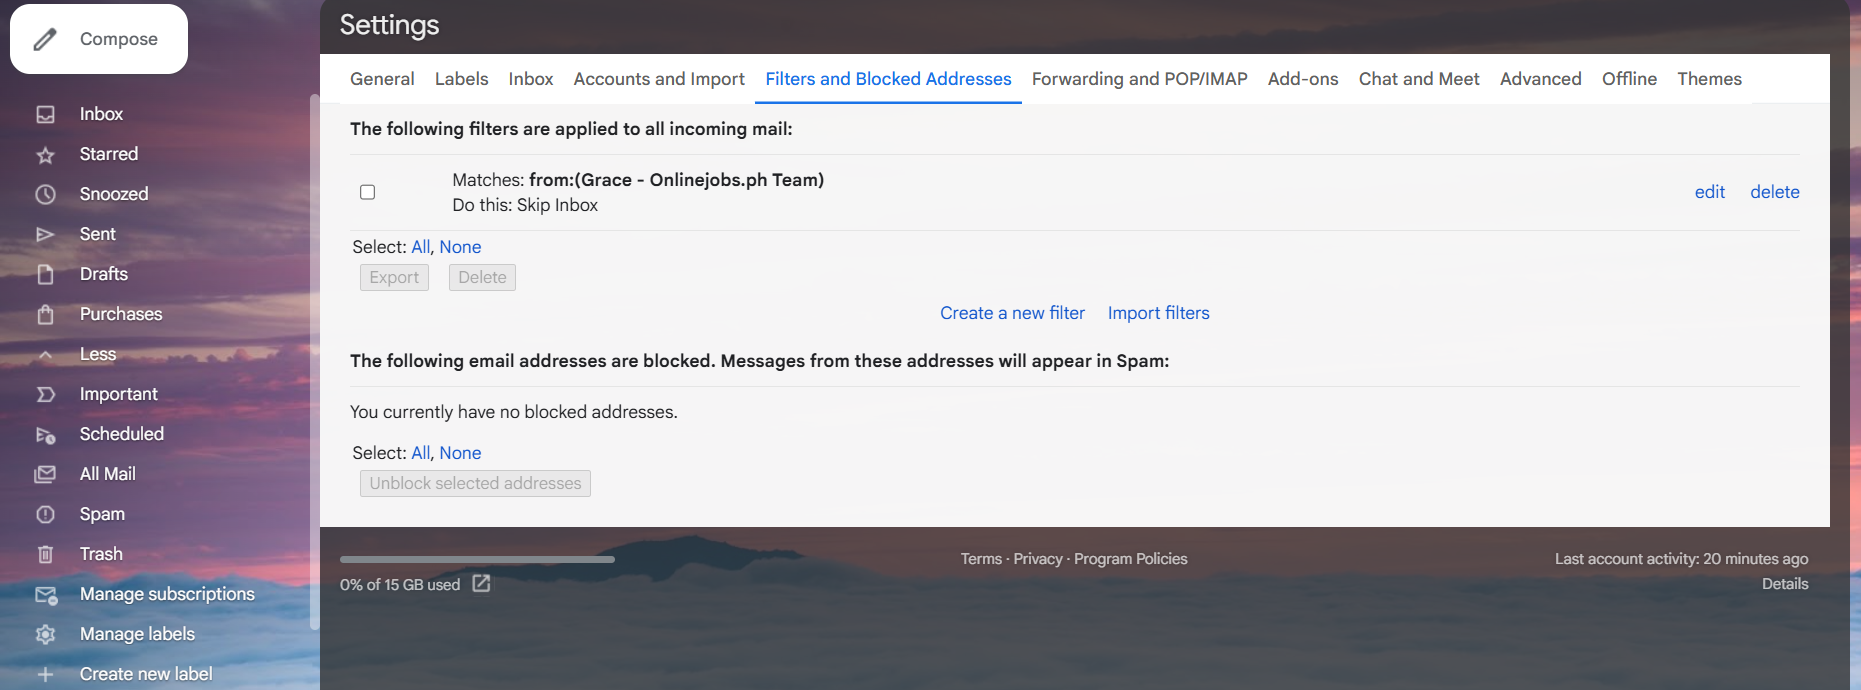Click the Drafts document icon
The height and width of the screenshot is (690, 1861).
45,274
